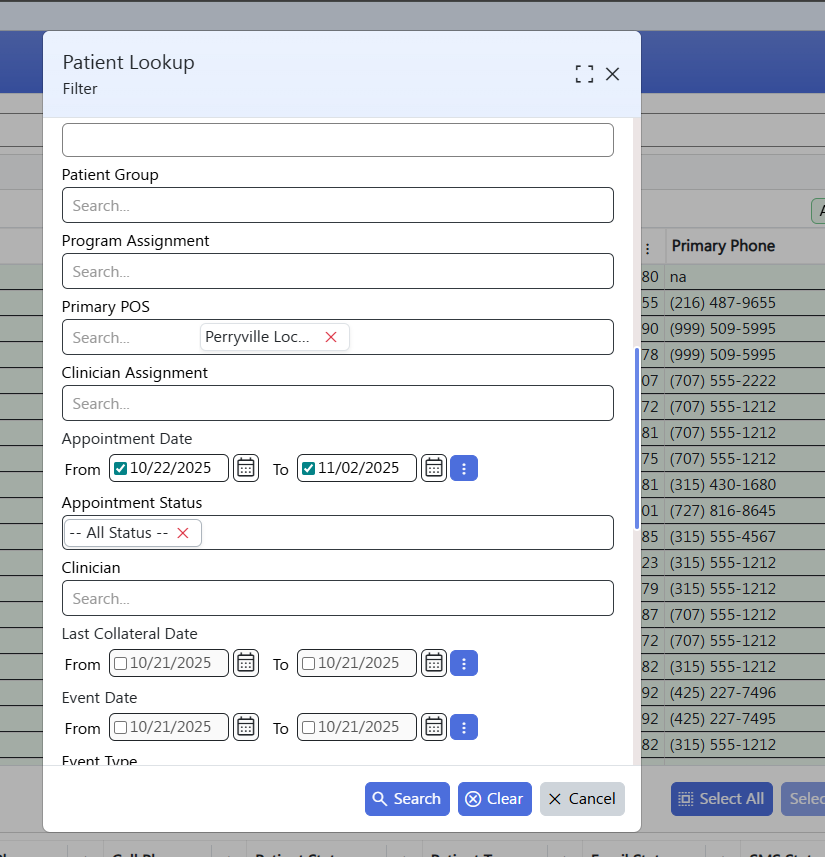This screenshot has height=857, width=825.
Task: Open the Clinician search dropdown
Action: pyautogui.click(x=338, y=598)
